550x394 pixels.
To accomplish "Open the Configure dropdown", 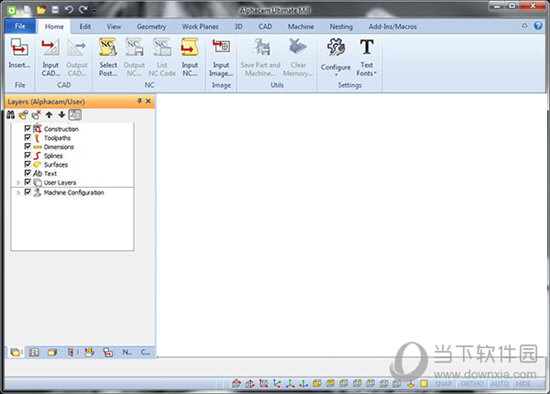I will 336,59.
